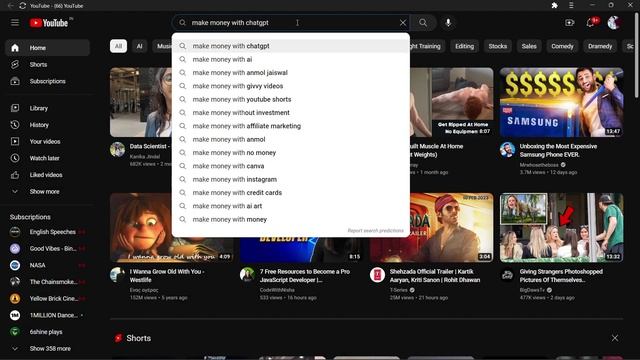Viewport: 640px width, 360px height.
Task: Open Watch later playlist
Action: 48,158
